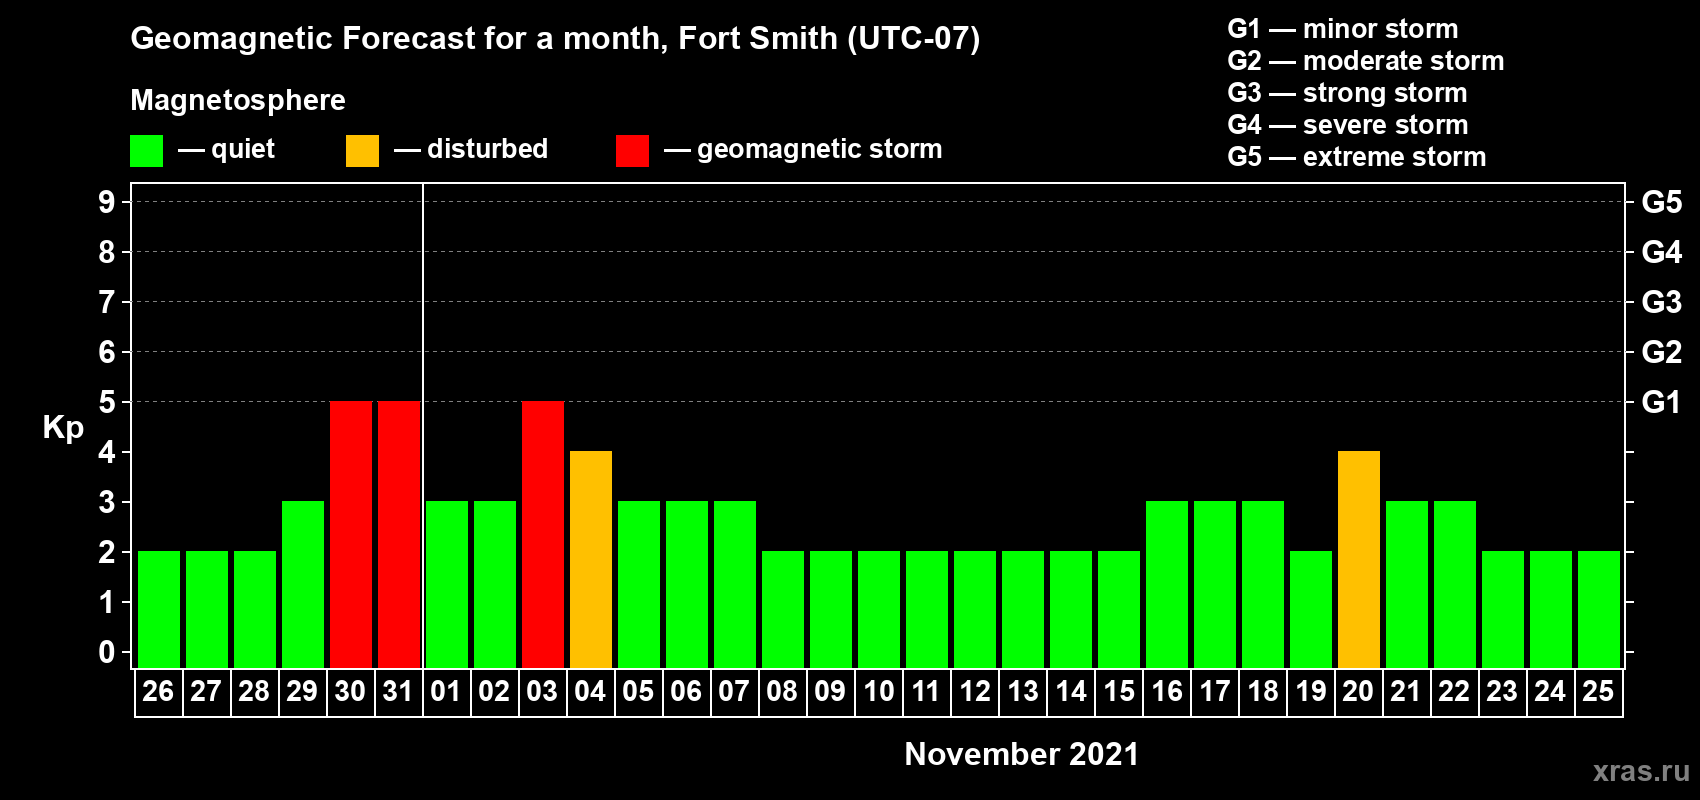Click the G1 minor storm legend entry

(1343, 29)
